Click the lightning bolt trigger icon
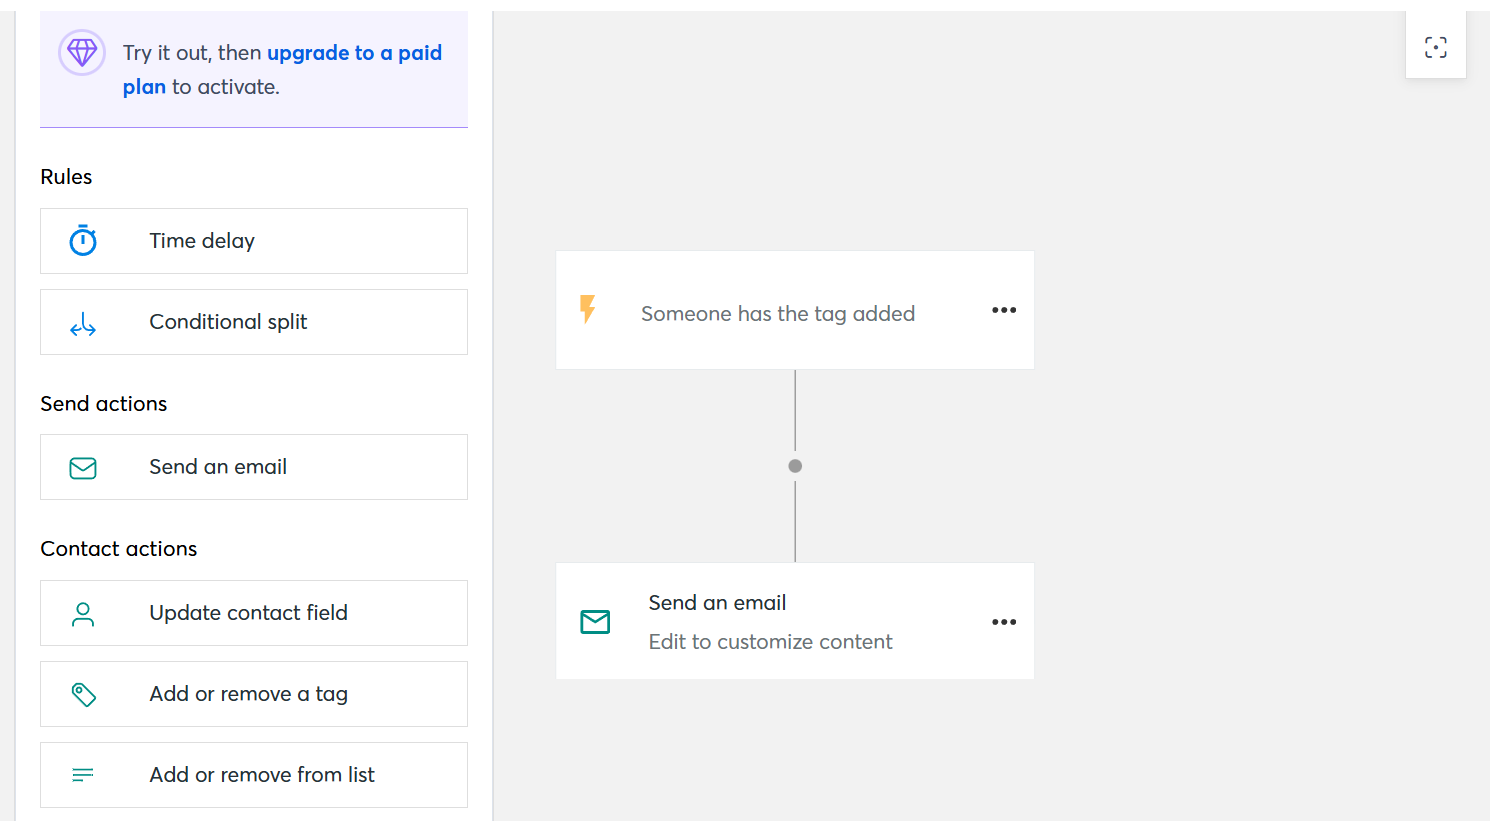 pyautogui.click(x=588, y=309)
